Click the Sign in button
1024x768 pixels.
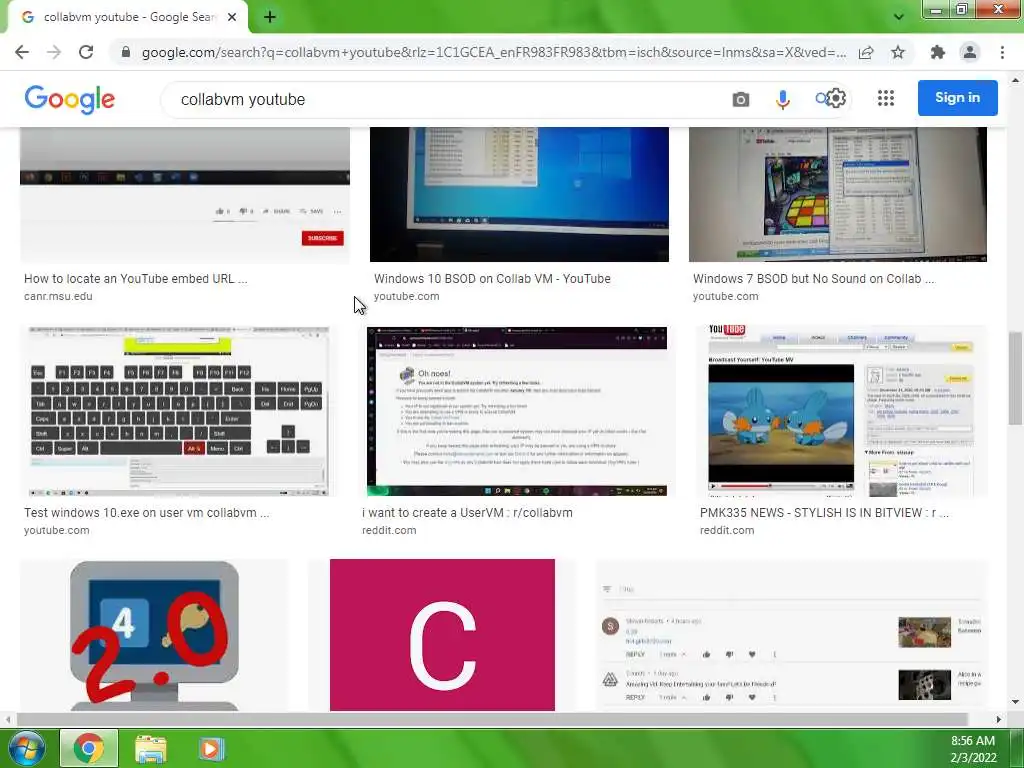click(x=957, y=98)
